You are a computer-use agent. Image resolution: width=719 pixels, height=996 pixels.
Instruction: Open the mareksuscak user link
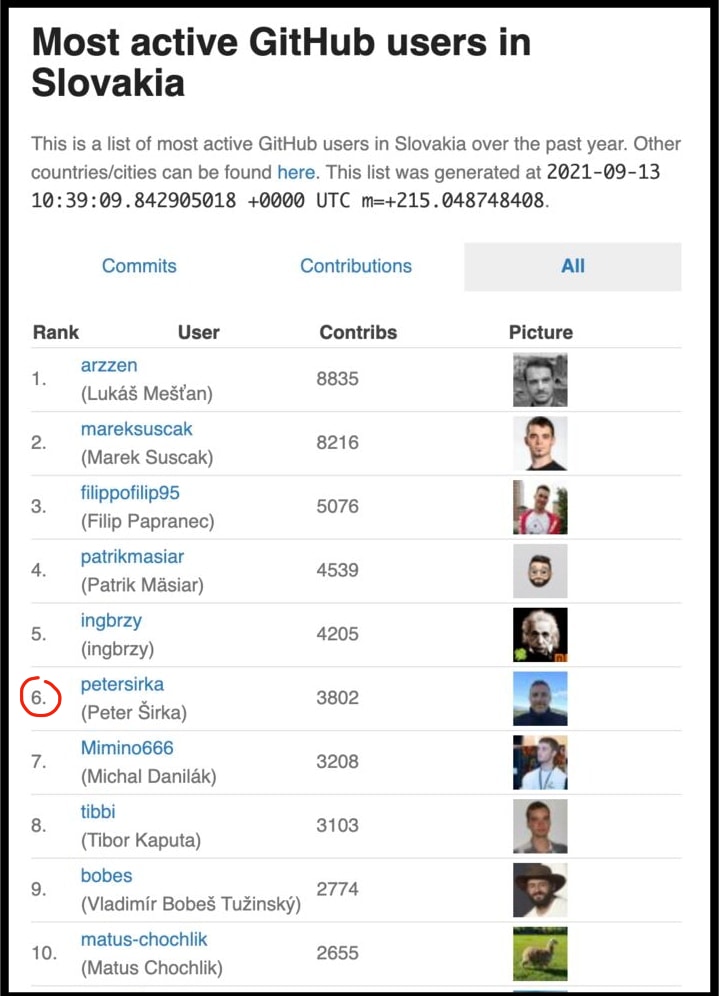[136, 429]
